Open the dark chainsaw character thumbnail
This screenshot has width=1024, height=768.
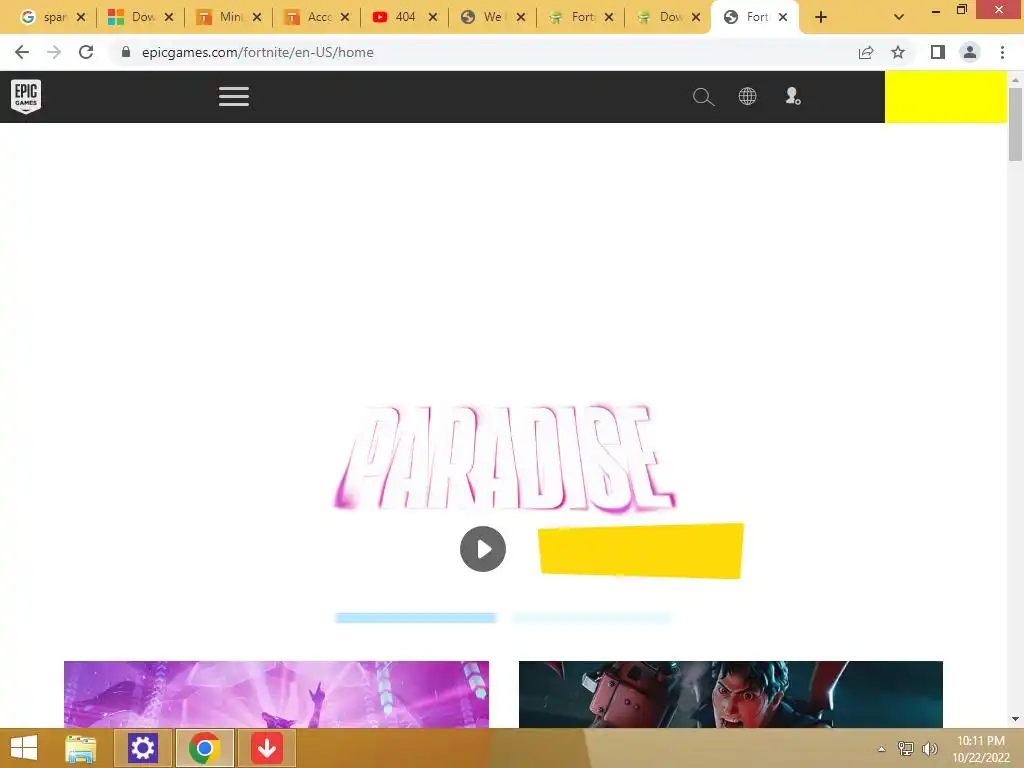(731, 694)
